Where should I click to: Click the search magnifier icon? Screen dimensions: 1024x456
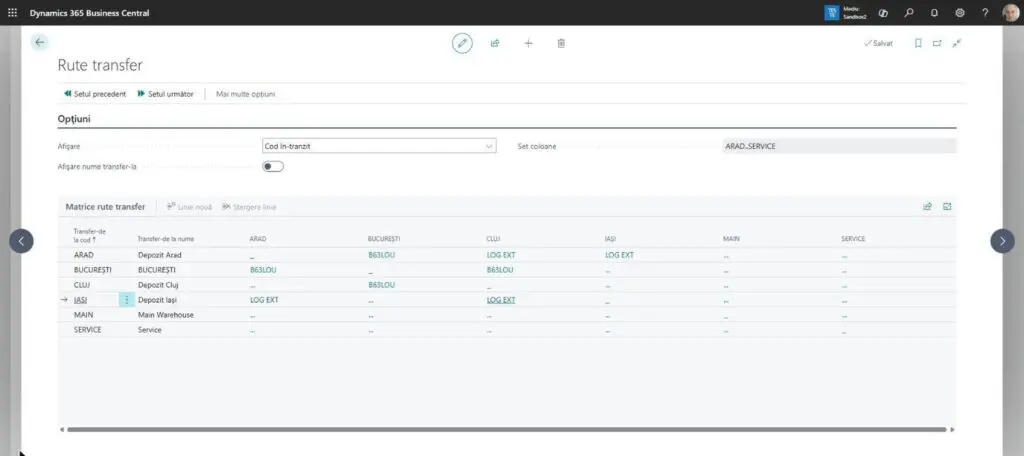908,12
